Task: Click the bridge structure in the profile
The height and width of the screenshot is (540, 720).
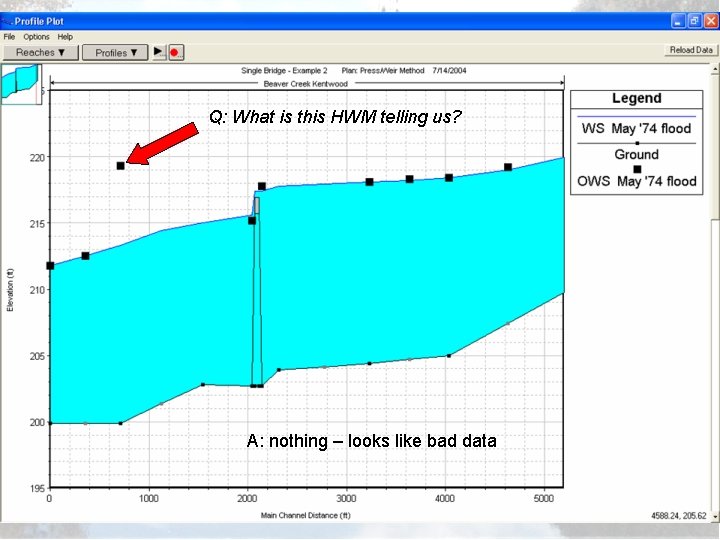Action: pos(256,292)
